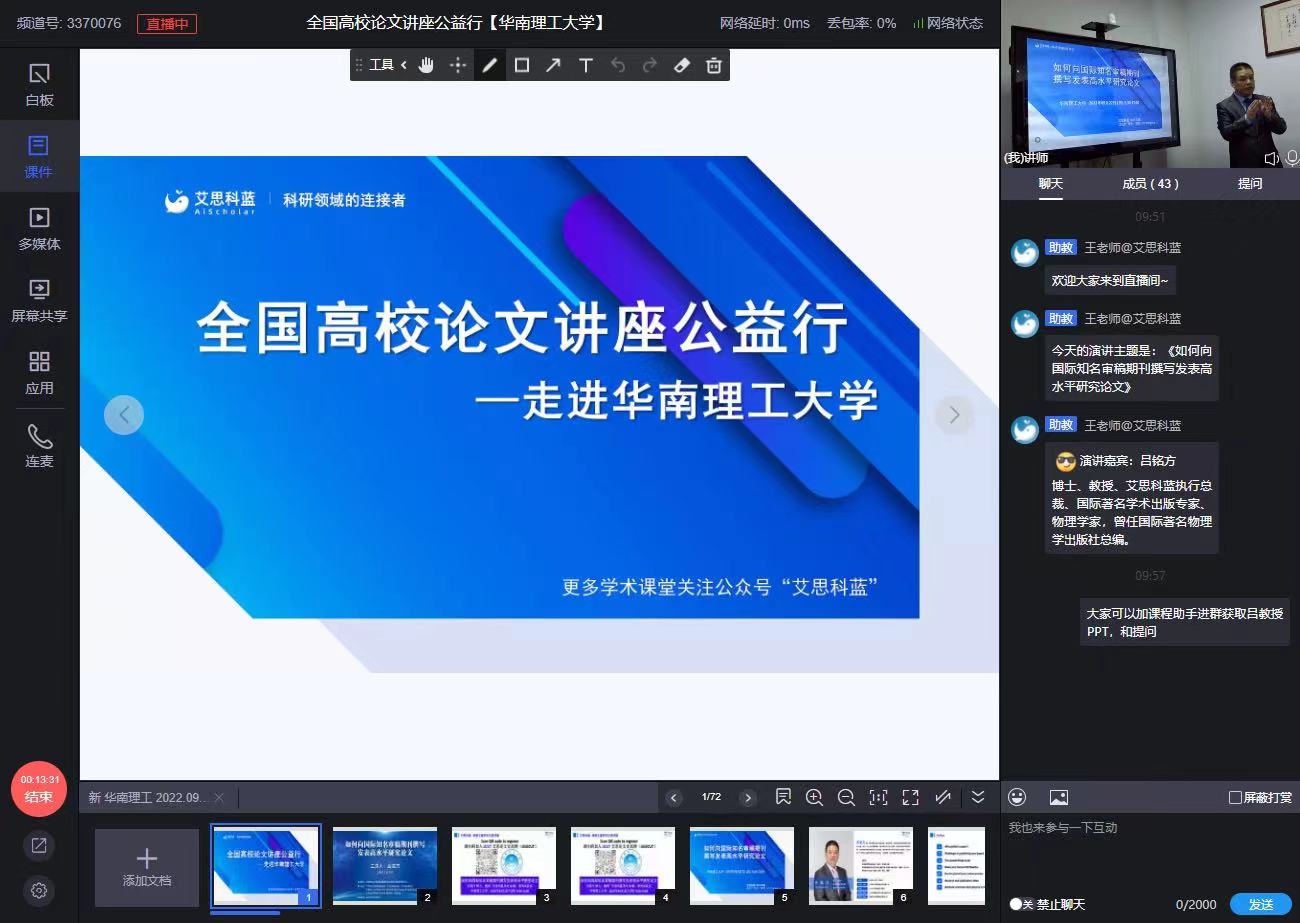Collapse the thumbnail strip with double chevron
Image resolution: width=1300 pixels, height=923 pixels.
pos(978,797)
